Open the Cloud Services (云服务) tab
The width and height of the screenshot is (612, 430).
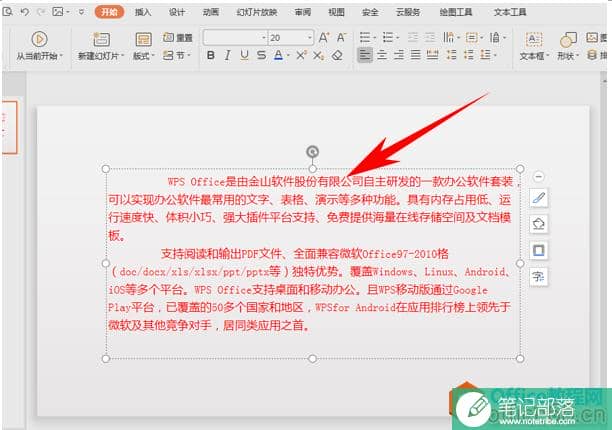pyautogui.click(x=408, y=12)
